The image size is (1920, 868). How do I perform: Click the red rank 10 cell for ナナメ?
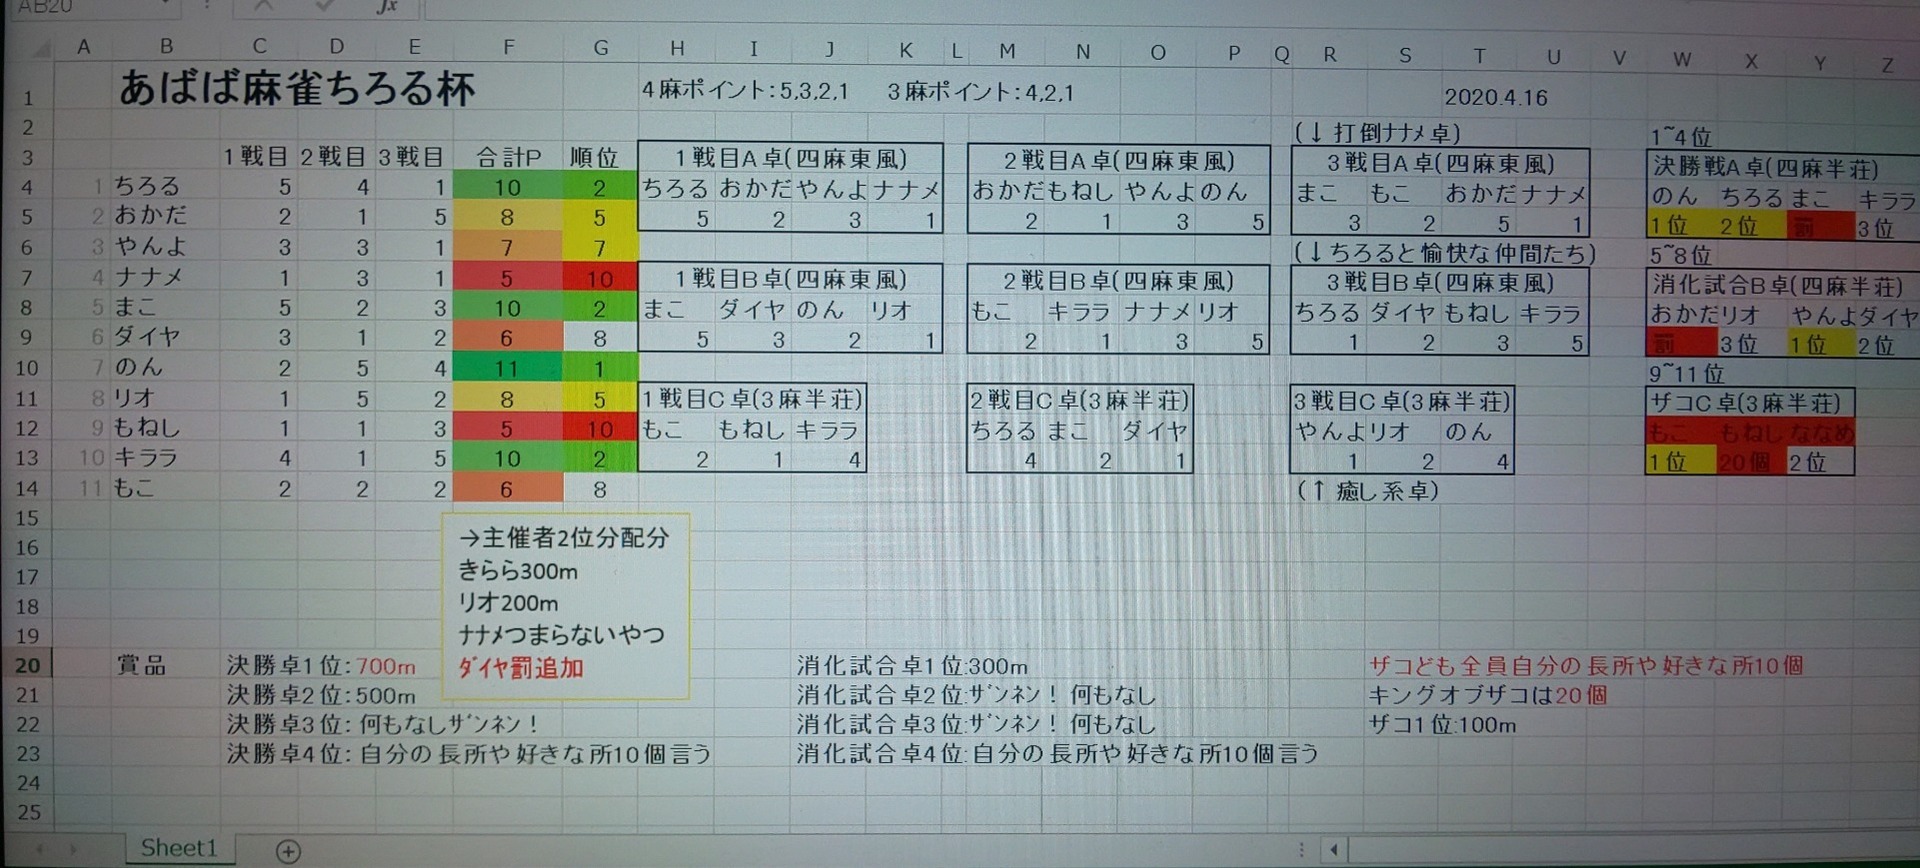click(x=600, y=278)
